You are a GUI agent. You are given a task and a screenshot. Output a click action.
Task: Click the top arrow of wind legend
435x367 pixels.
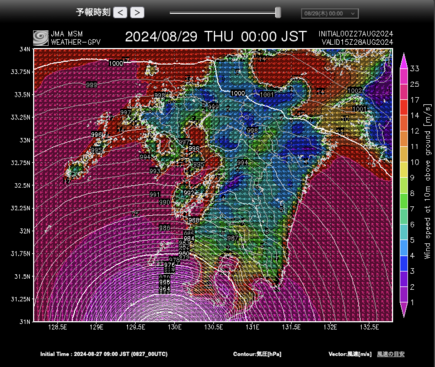tap(404, 60)
